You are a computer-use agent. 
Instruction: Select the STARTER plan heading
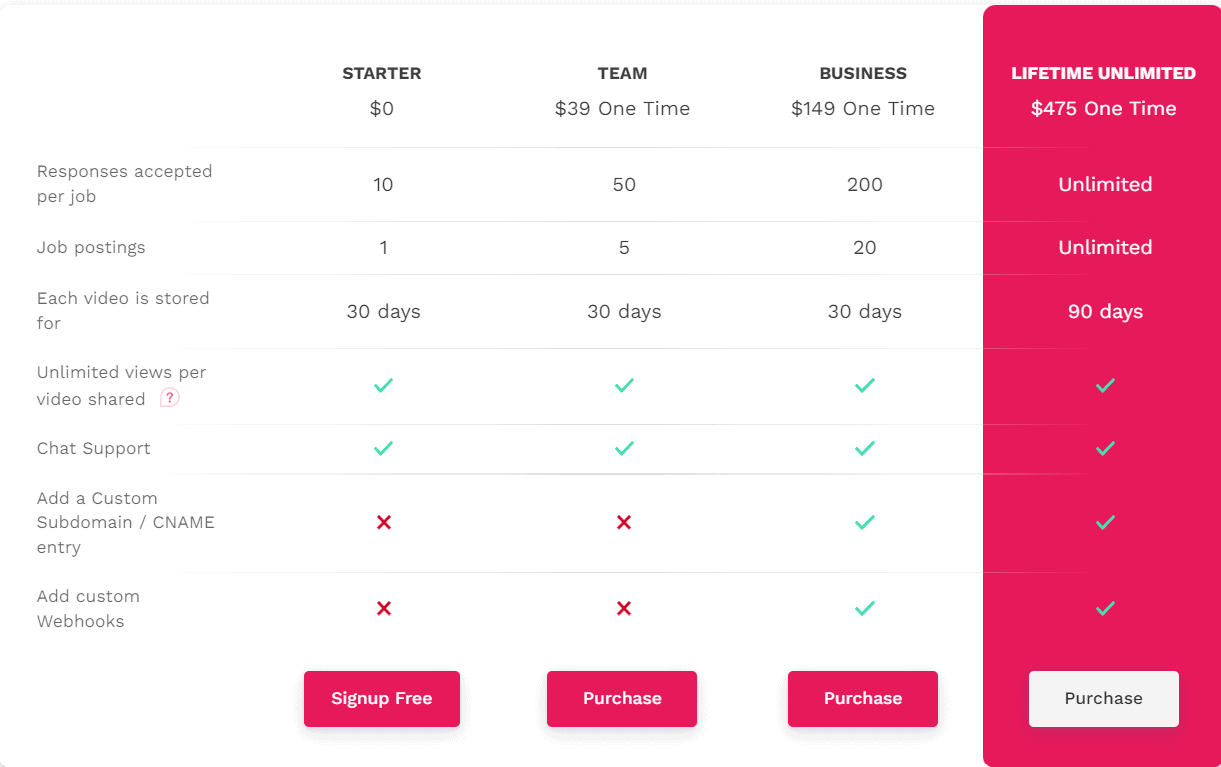click(x=382, y=73)
